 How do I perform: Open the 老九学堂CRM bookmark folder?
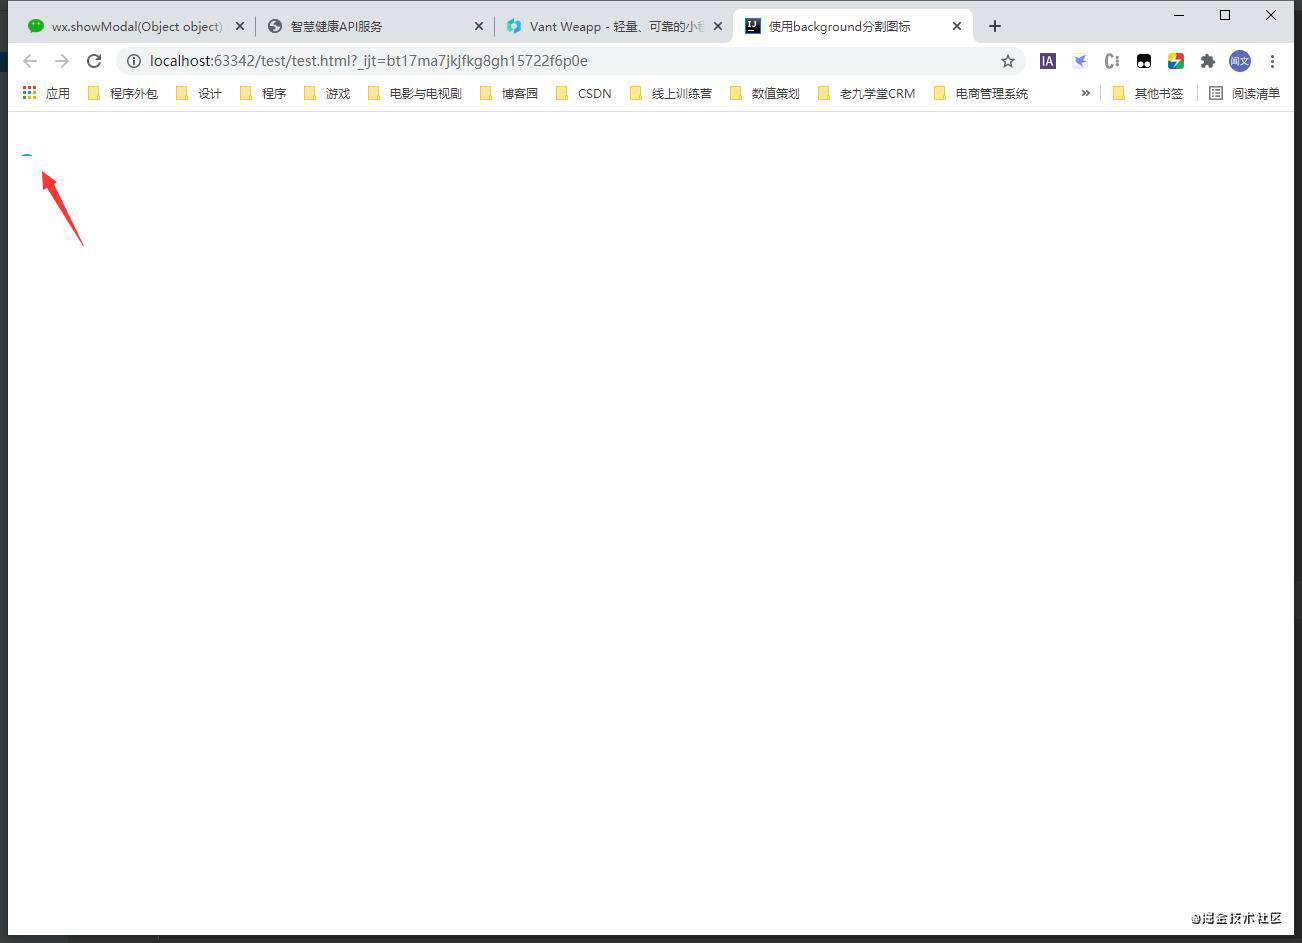tap(866, 93)
